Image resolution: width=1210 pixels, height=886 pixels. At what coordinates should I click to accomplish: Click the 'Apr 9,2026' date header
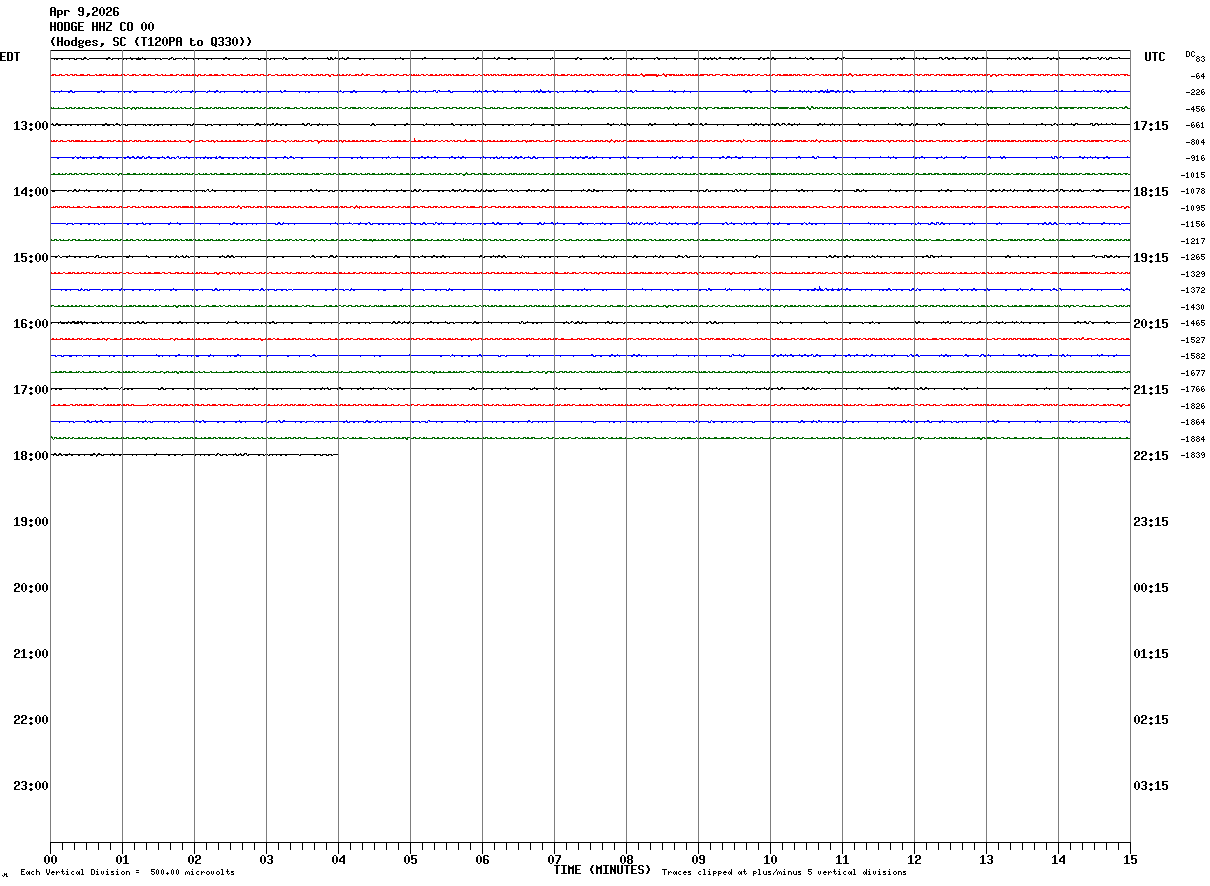click(x=84, y=12)
